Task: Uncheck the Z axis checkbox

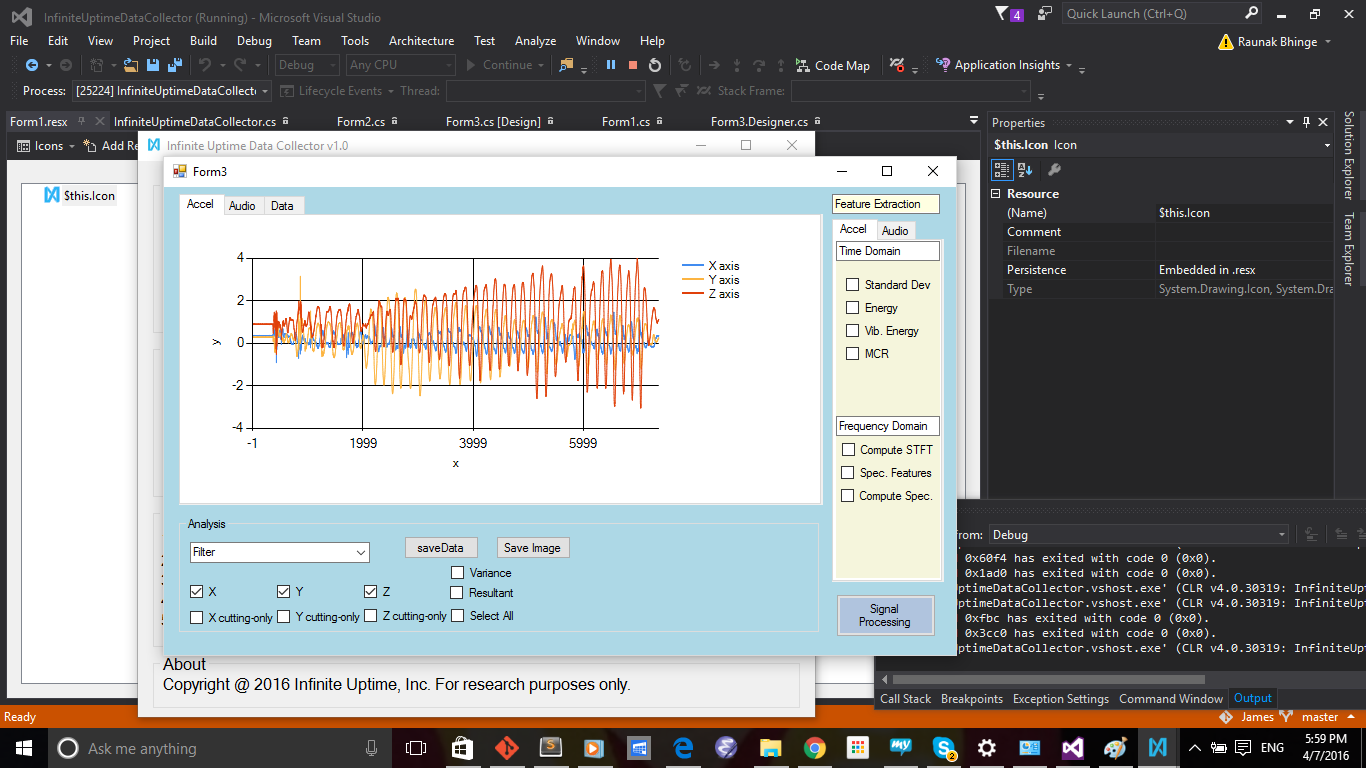Action: click(x=371, y=592)
